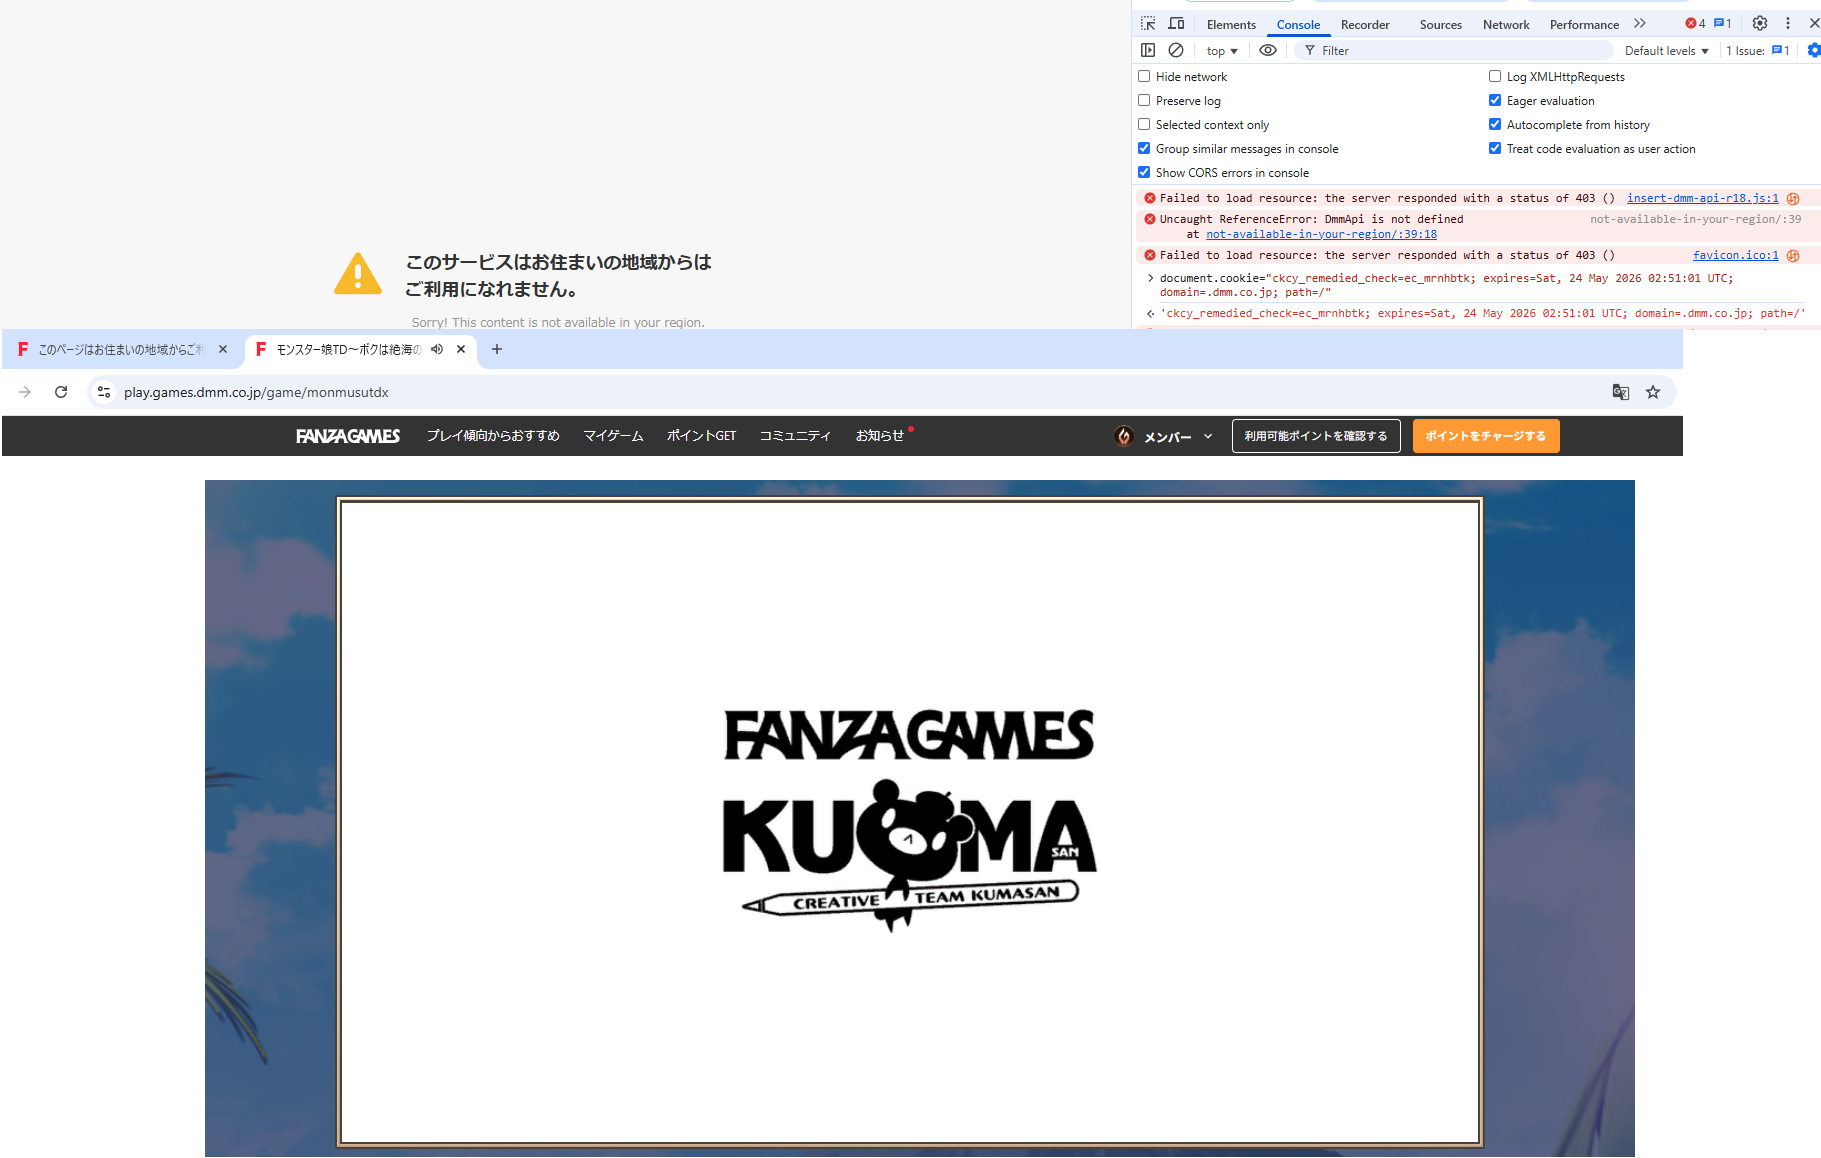Uncheck Treat code evaluation as user action
Screen dimensions: 1821x1158
(x=1495, y=148)
